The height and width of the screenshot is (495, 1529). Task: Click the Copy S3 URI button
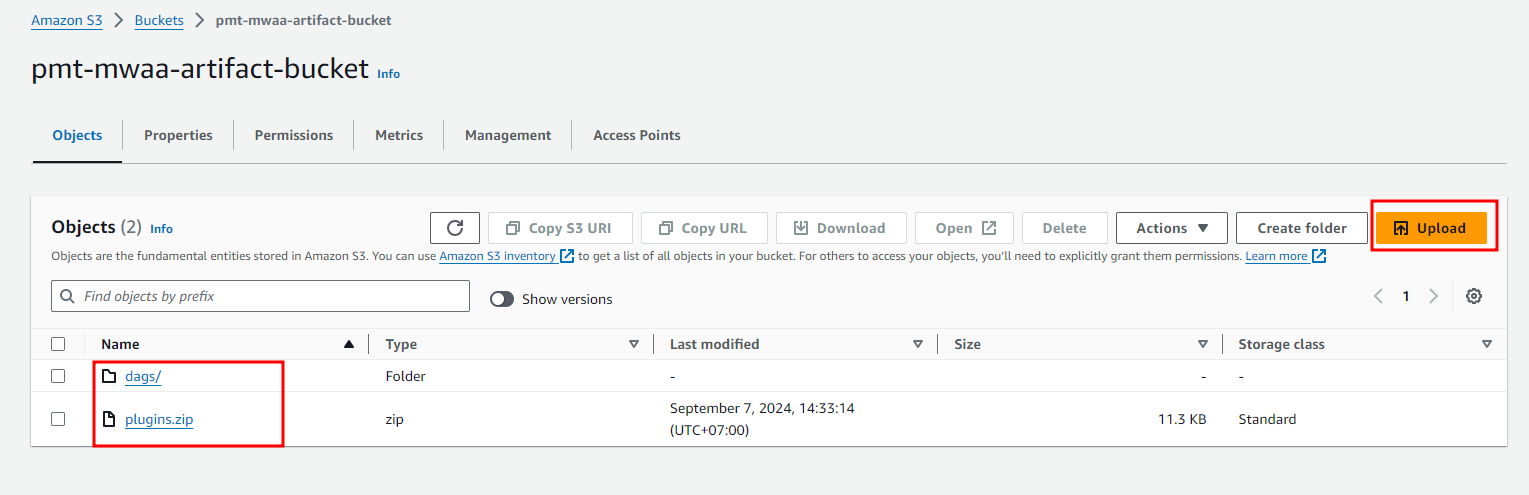[x=559, y=228]
